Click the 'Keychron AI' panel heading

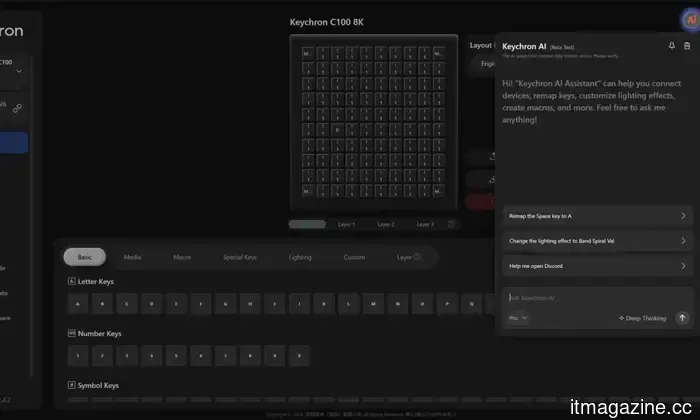[x=524, y=46]
